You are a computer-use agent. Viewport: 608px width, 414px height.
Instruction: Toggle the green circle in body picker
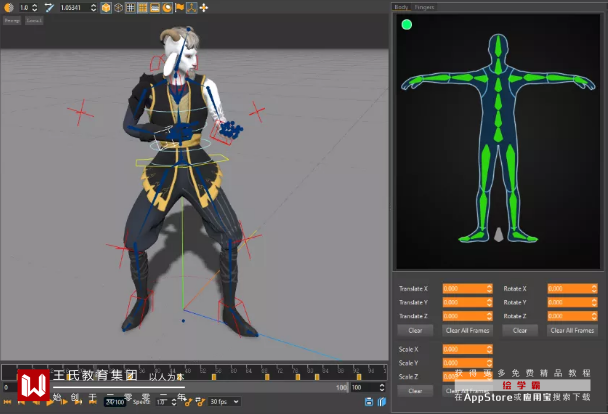407,24
